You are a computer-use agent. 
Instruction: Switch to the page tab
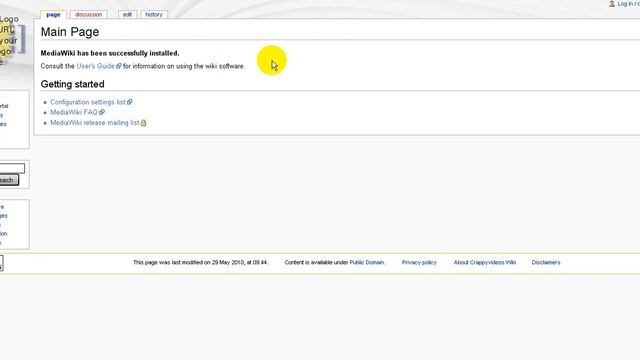(53, 15)
